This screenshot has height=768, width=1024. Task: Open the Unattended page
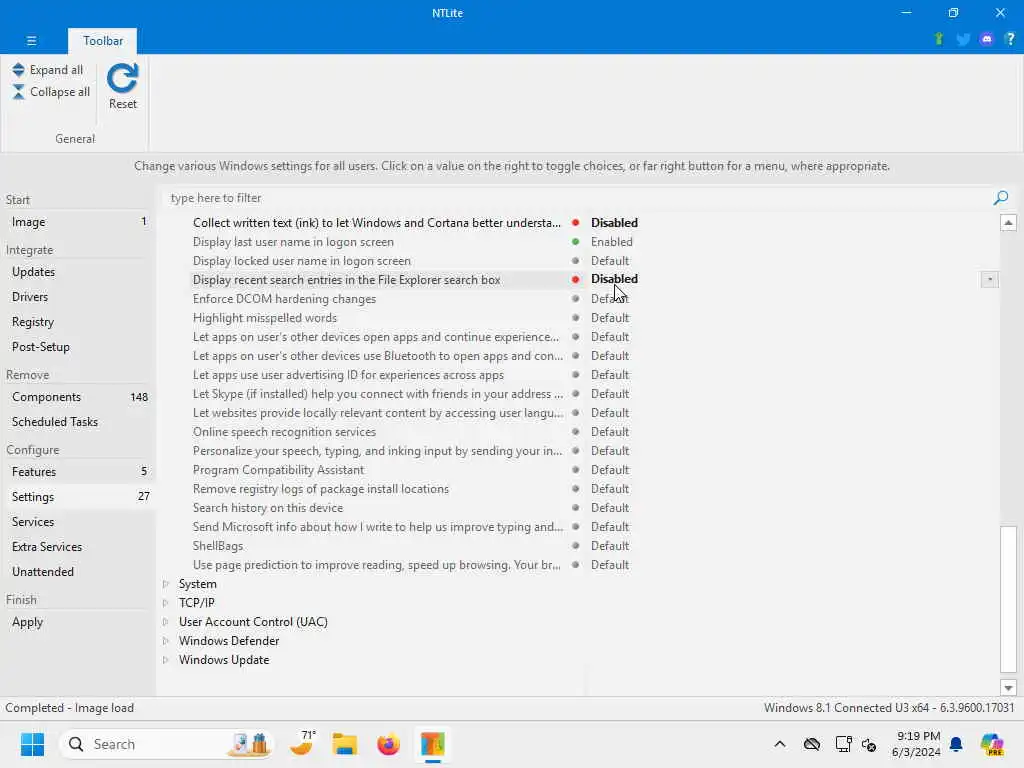pos(78,571)
